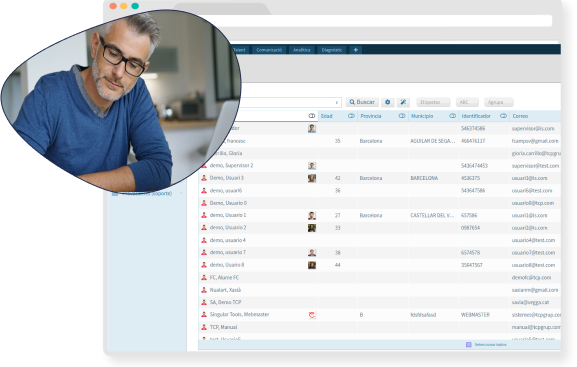The height and width of the screenshot is (367, 577).
Task: Click the user icon beside TCP, Manual
Action: [204, 327]
